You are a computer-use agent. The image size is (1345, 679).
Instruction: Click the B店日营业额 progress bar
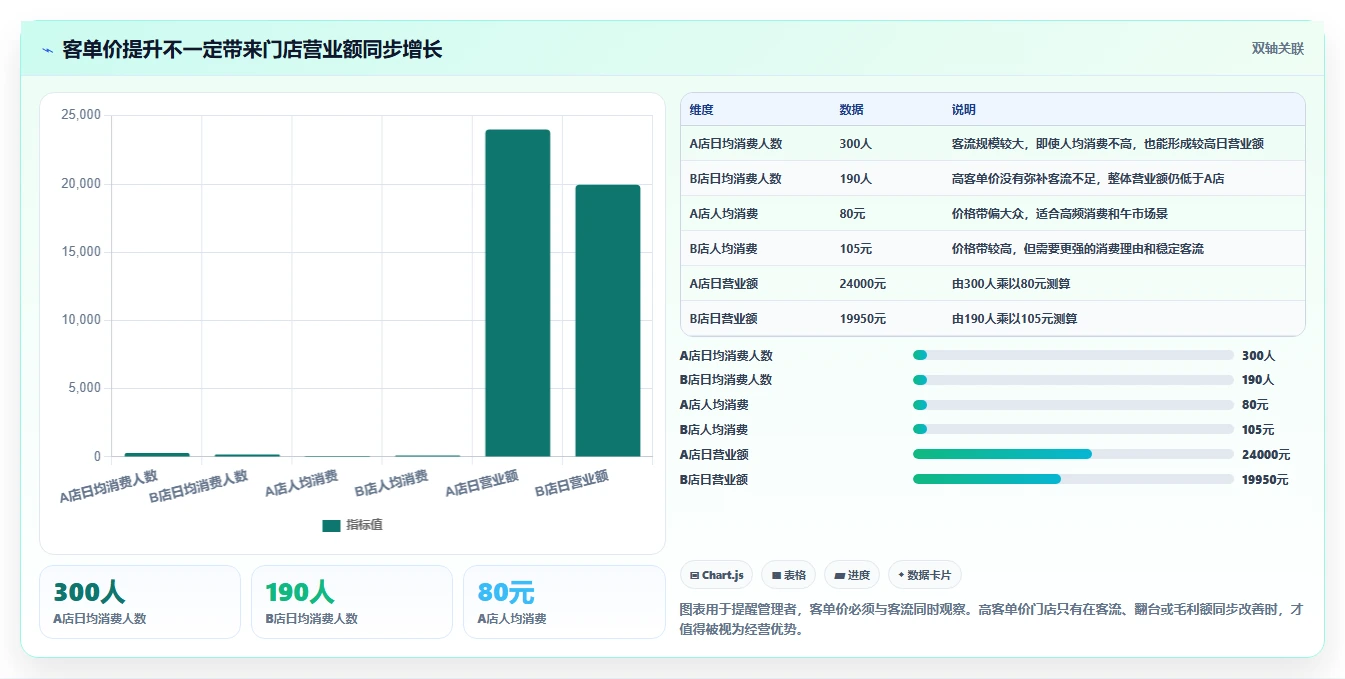coord(1073,479)
